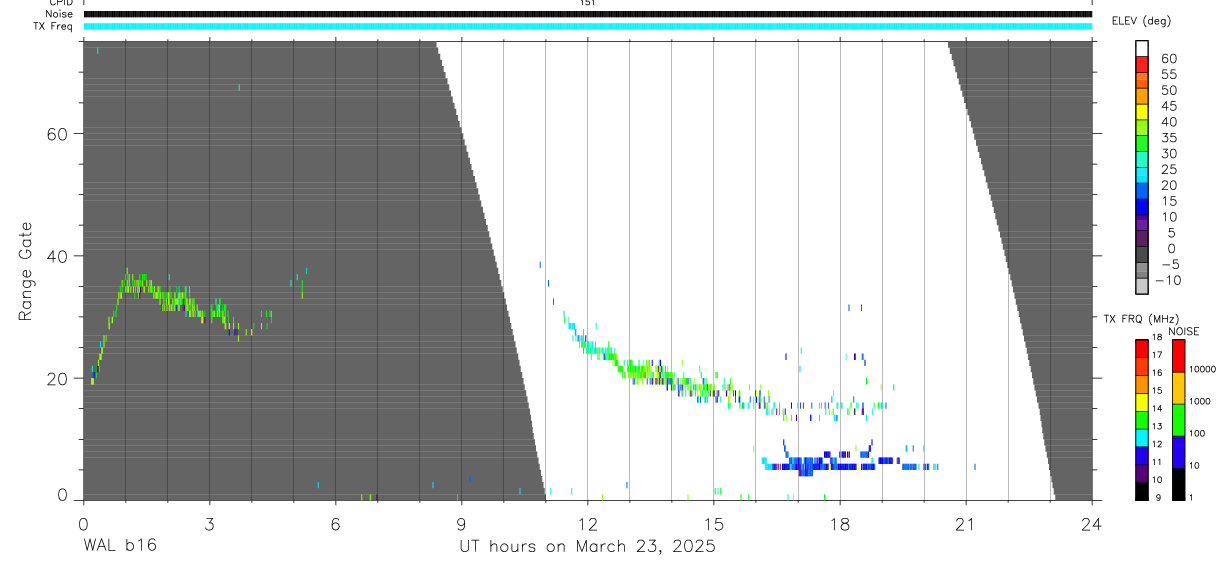Click the x-axis tick label 24
The image size is (1228, 567).
click(1092, 523)
